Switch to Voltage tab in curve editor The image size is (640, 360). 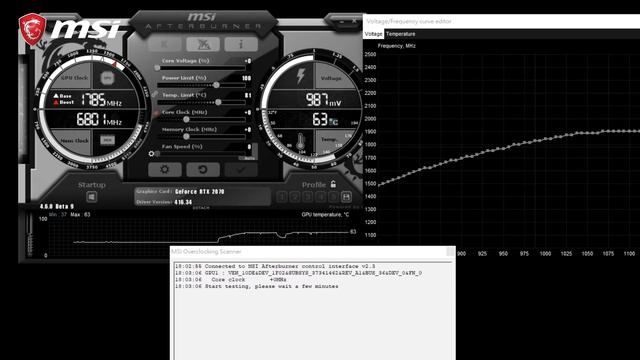(373, 34)
